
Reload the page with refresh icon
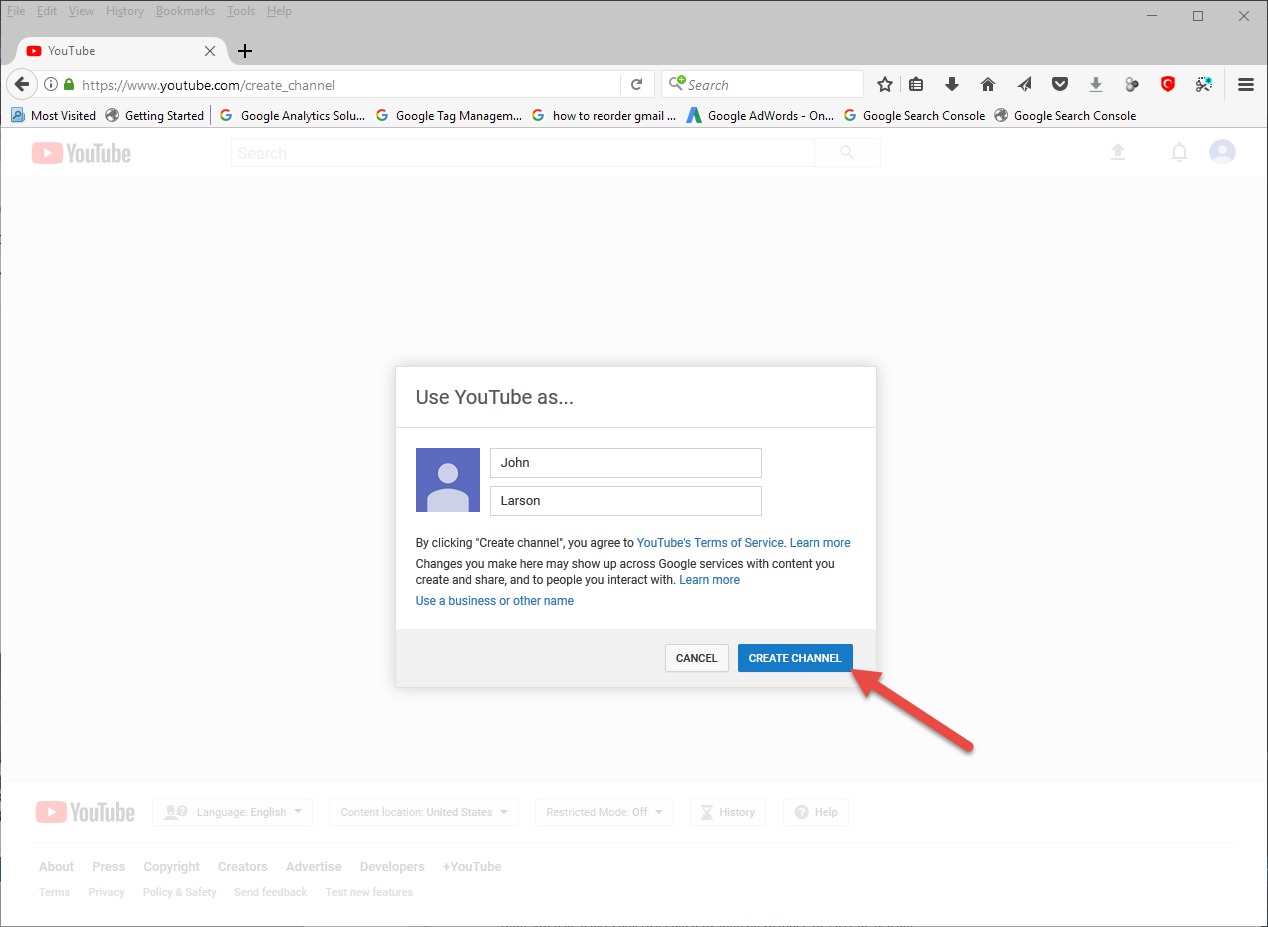click(636, 85)
